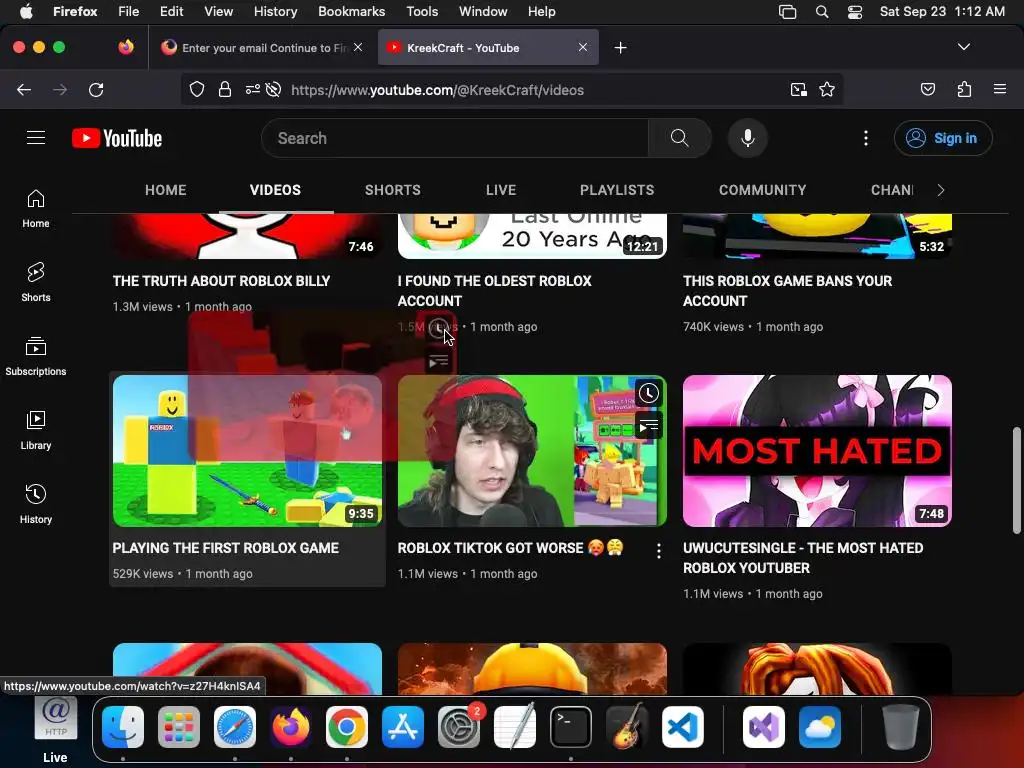Open the Tools menu
1024x768 pixels.
pos(422,12)
